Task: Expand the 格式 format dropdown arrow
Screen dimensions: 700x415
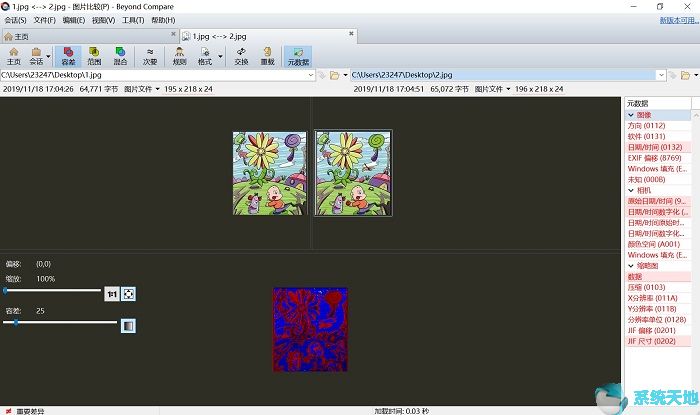Action: pos(220,57)
